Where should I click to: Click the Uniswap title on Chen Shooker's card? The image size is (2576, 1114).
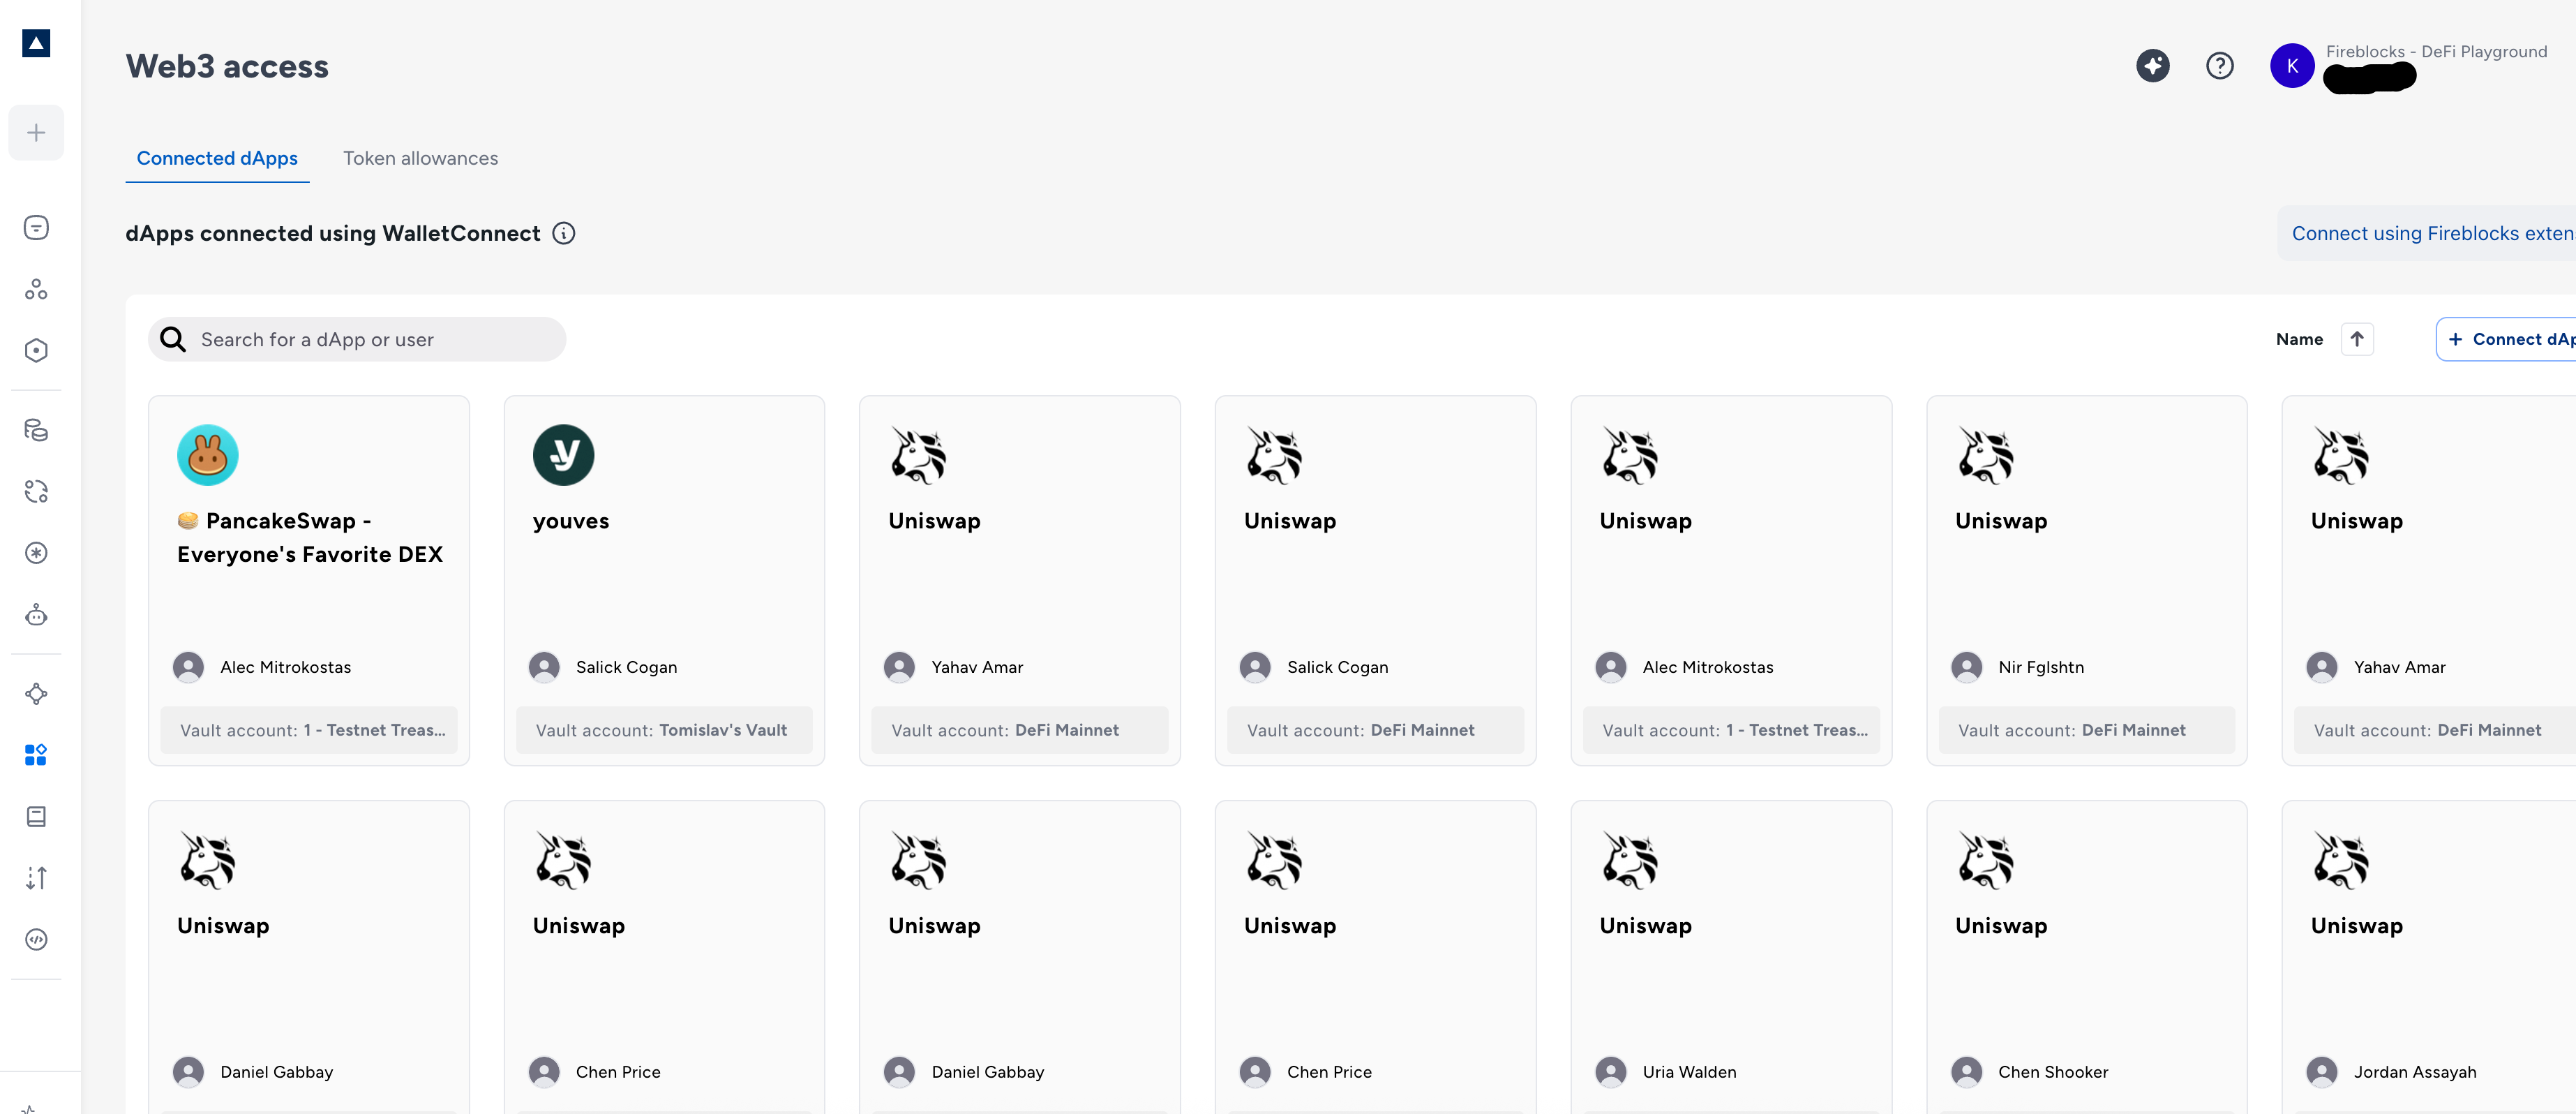coord(2001,927)
